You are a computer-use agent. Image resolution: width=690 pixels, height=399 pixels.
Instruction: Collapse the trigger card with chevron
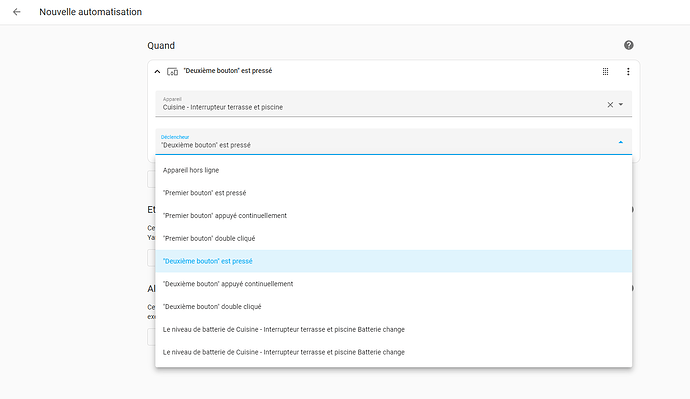point(157,71)
